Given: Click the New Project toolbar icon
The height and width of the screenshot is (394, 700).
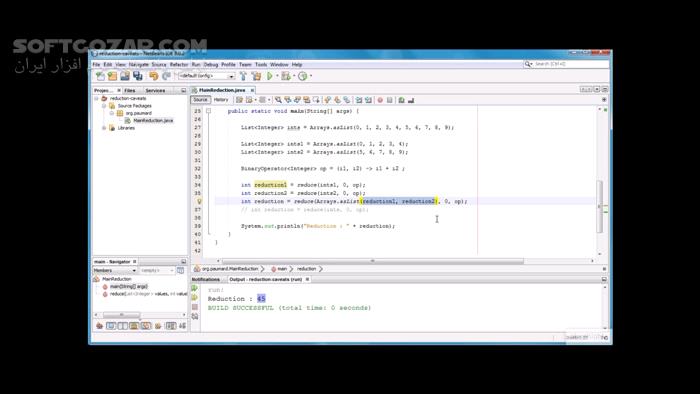Looking at the screenshot, I should click(x=112, y=76).
